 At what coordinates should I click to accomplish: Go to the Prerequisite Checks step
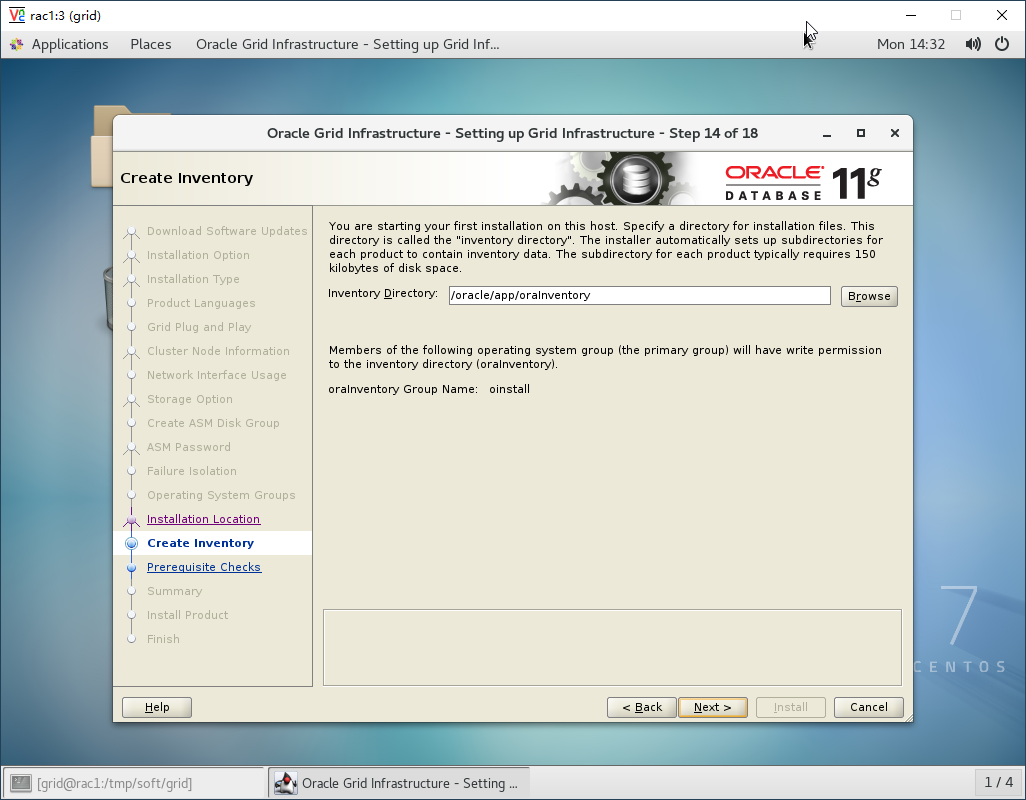pos(203,567)
